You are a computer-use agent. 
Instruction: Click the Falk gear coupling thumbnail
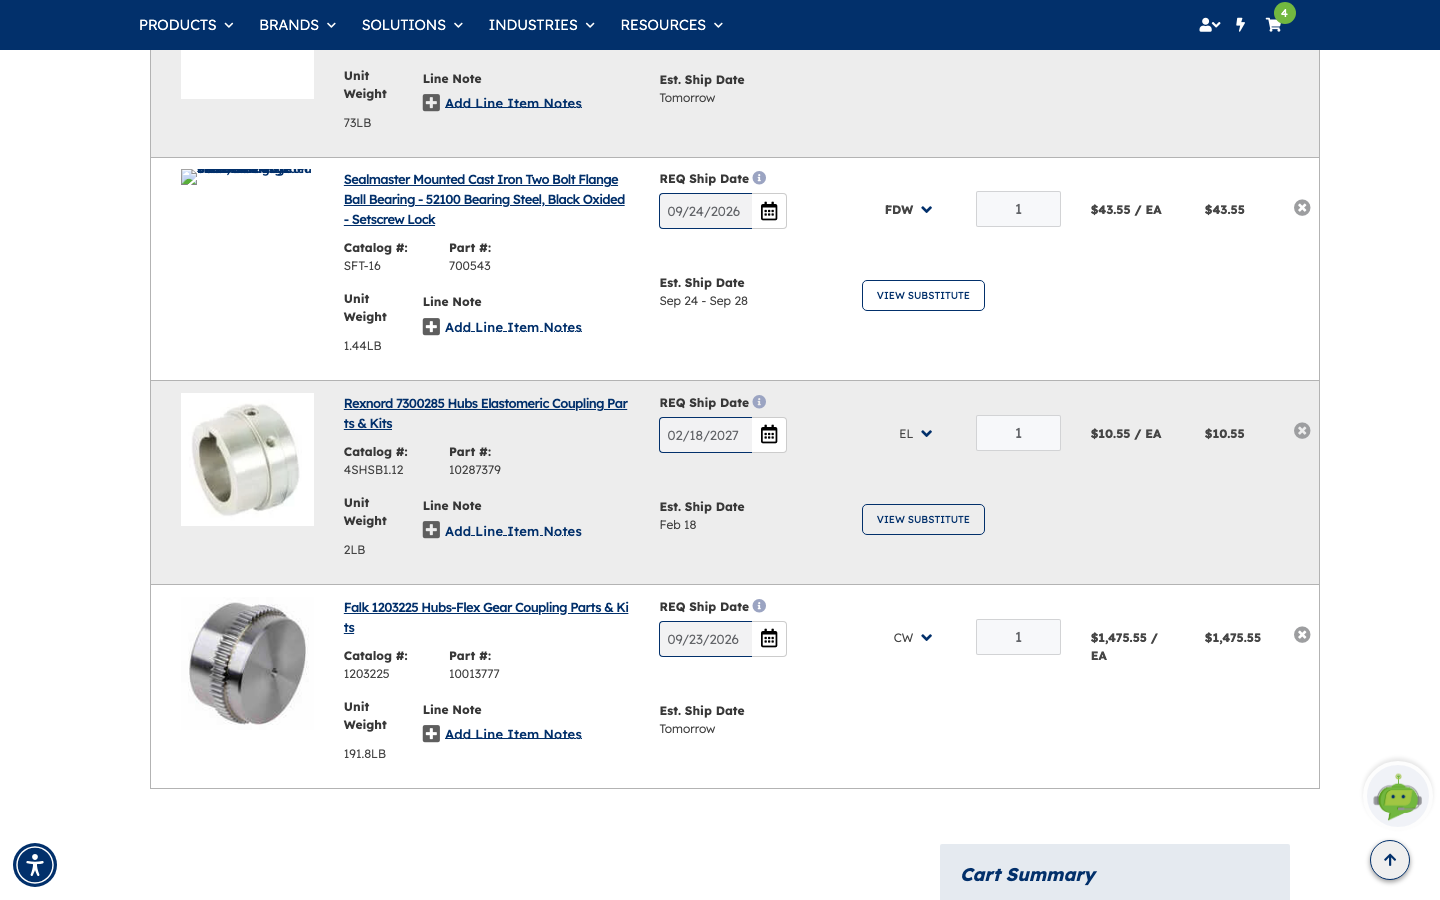coord(247,663)
